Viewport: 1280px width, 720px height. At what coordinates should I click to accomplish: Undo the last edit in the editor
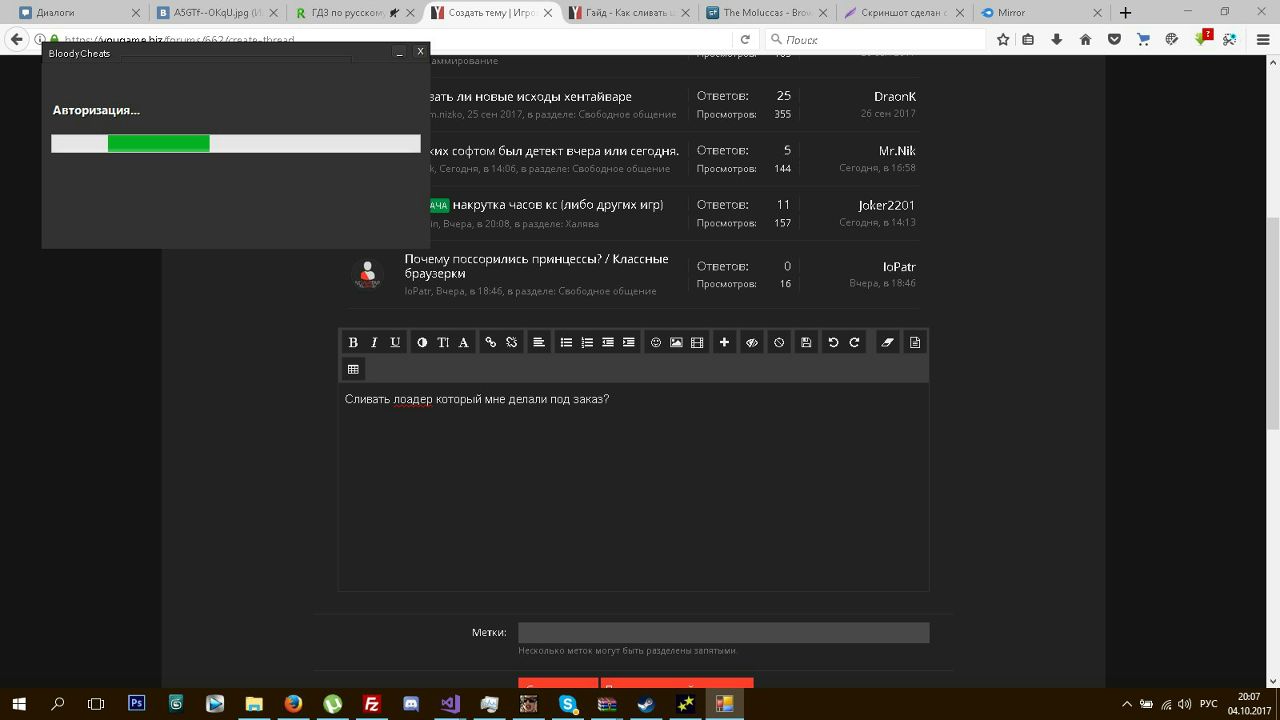pos(833,342)
